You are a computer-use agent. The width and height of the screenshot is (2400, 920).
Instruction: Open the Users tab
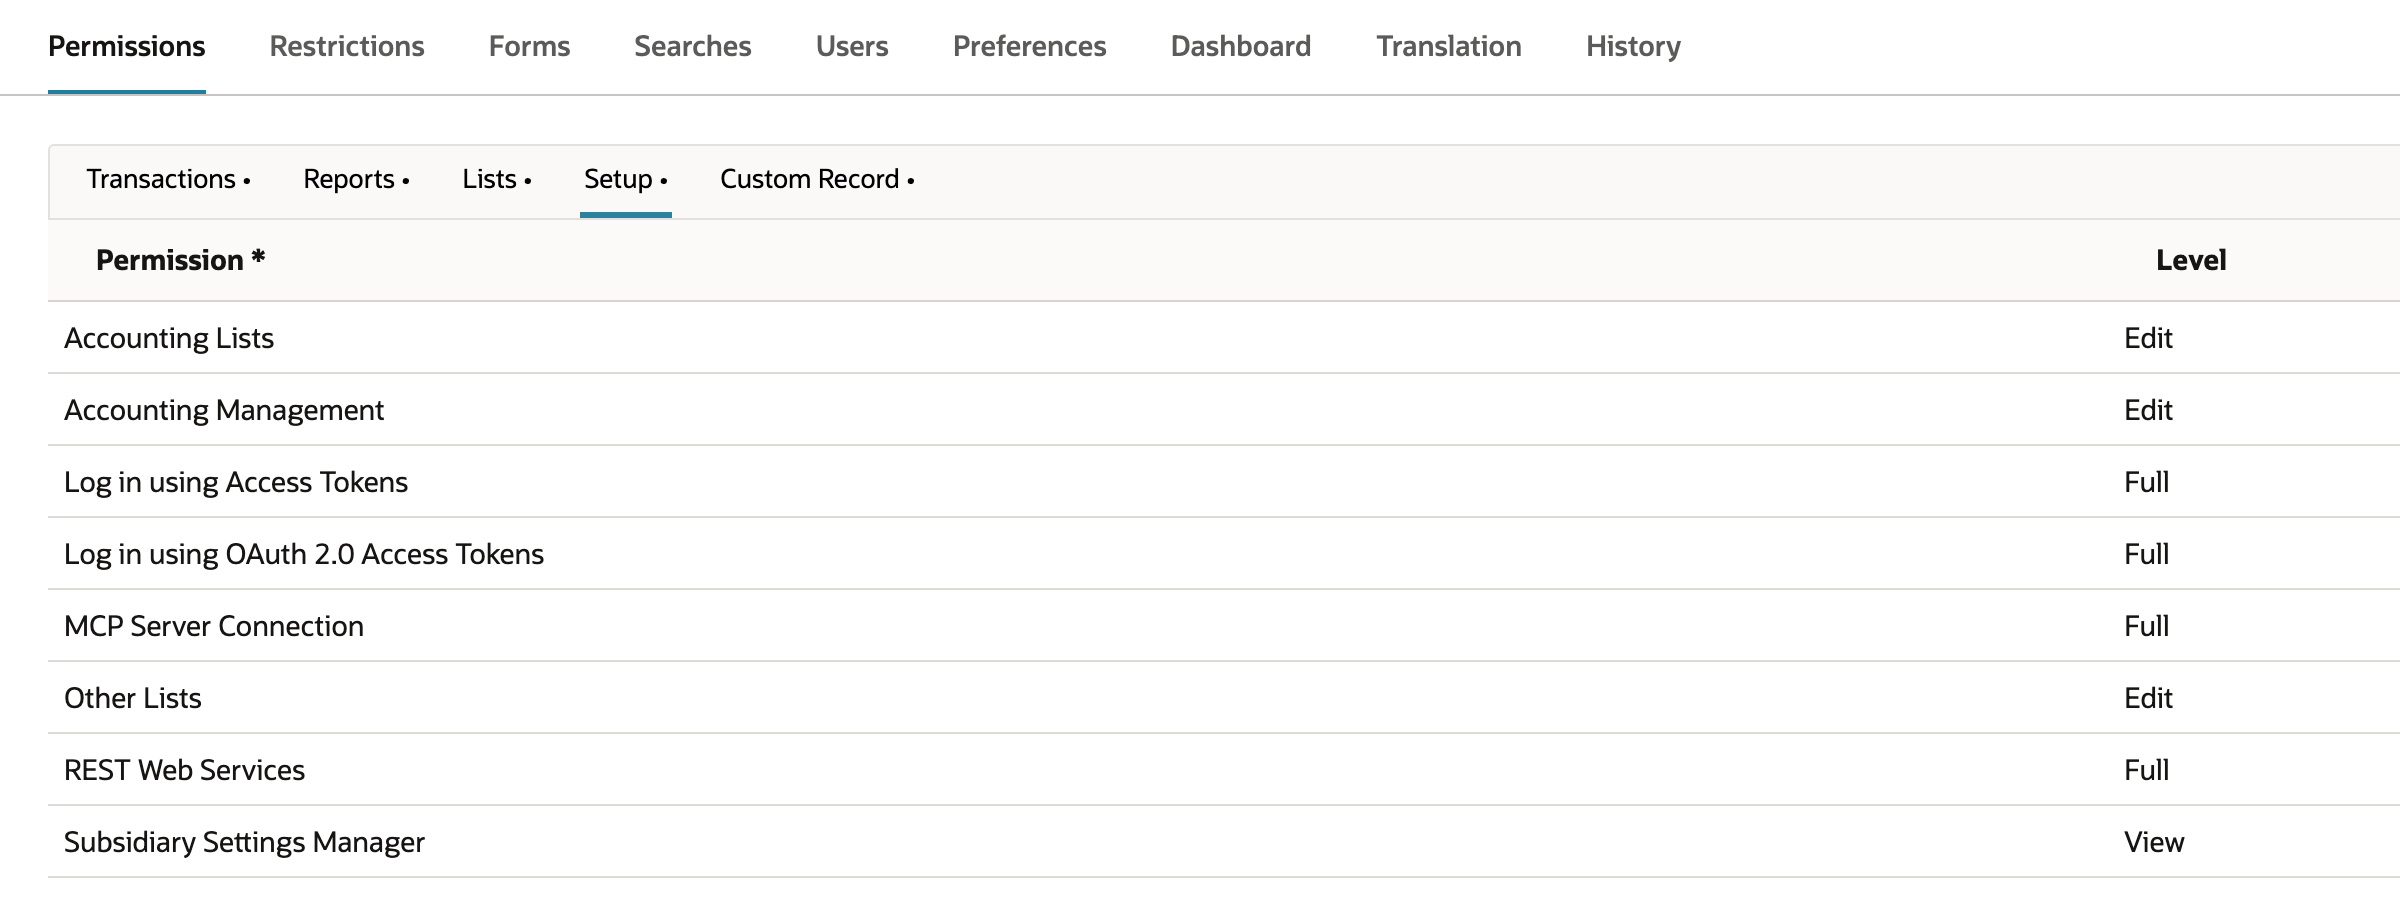coord(852,46)
